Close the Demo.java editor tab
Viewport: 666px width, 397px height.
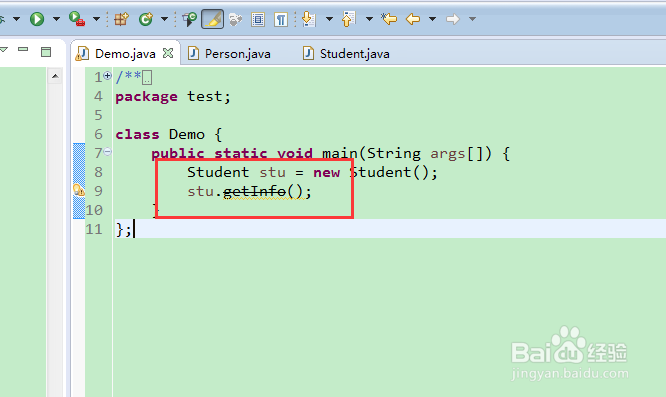(x=168, y=53)
